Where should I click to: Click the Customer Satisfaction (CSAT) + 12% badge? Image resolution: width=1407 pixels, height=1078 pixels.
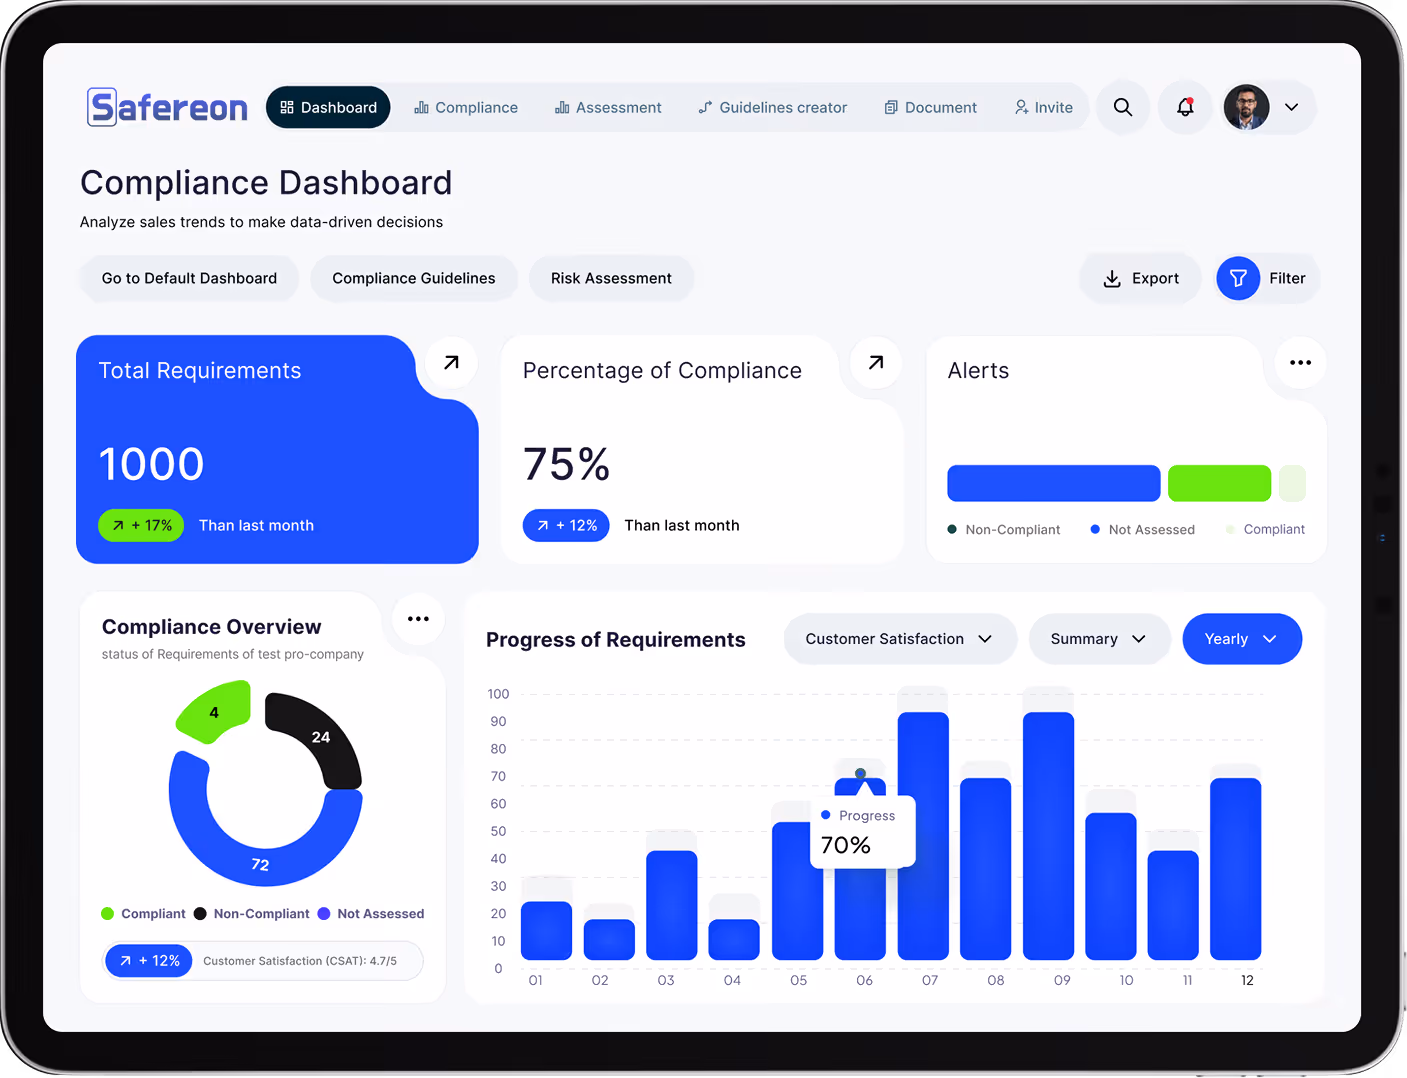tap(148, 961)
